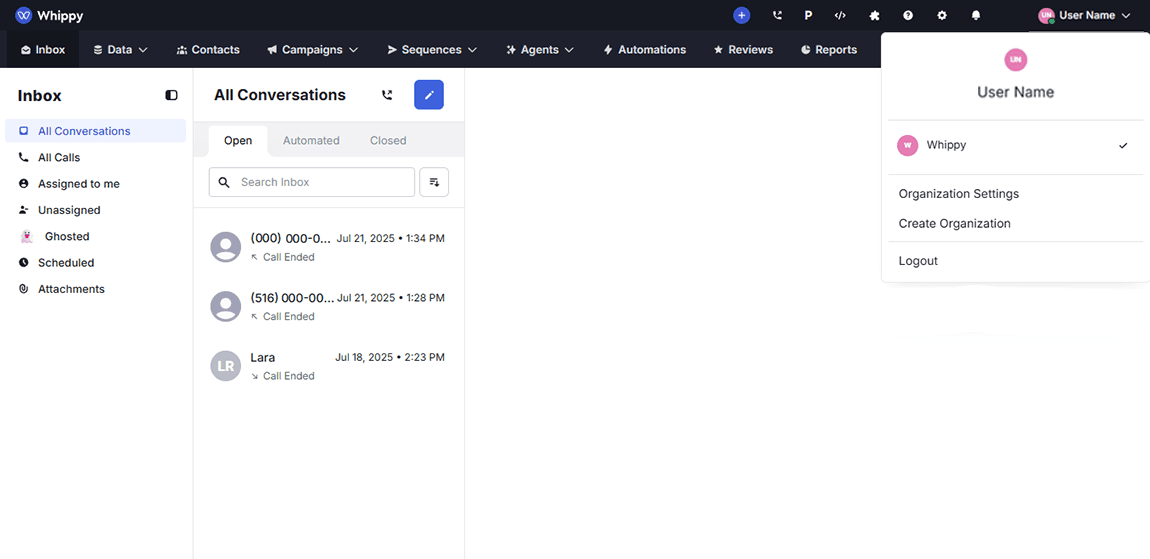The width and height of the screenshot is (1150, 559).
Task: Click the P icon in top bar
Action: (808, 15)
